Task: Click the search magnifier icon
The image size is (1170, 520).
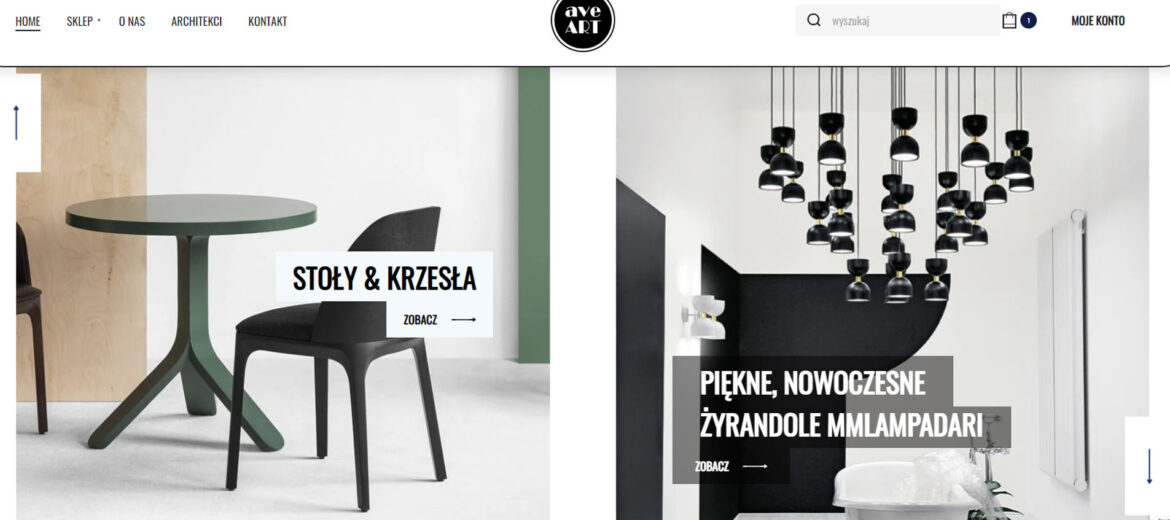Action: pyautogui.click(x=814, y=20)
